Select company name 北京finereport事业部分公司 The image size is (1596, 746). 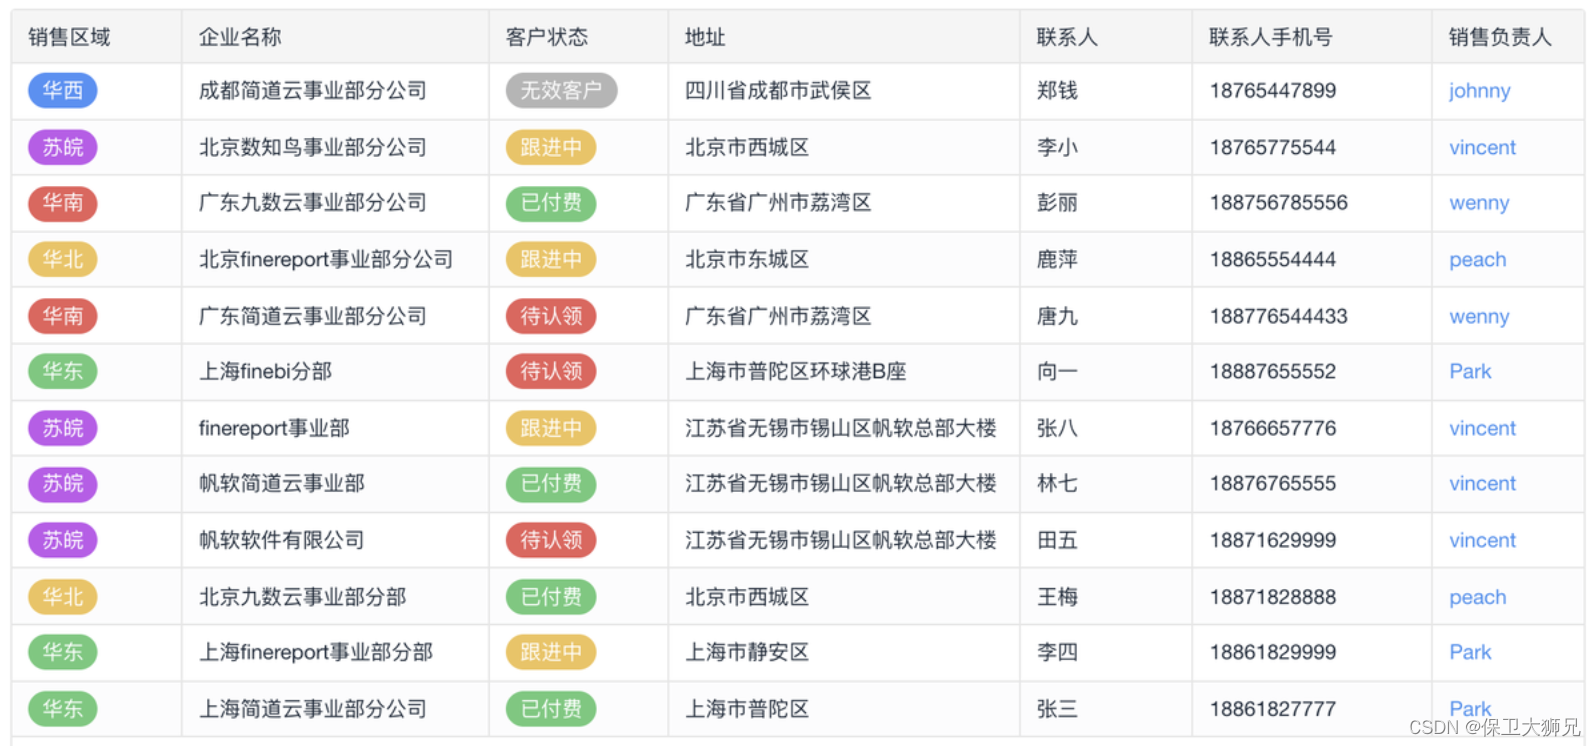pos(326,259)
